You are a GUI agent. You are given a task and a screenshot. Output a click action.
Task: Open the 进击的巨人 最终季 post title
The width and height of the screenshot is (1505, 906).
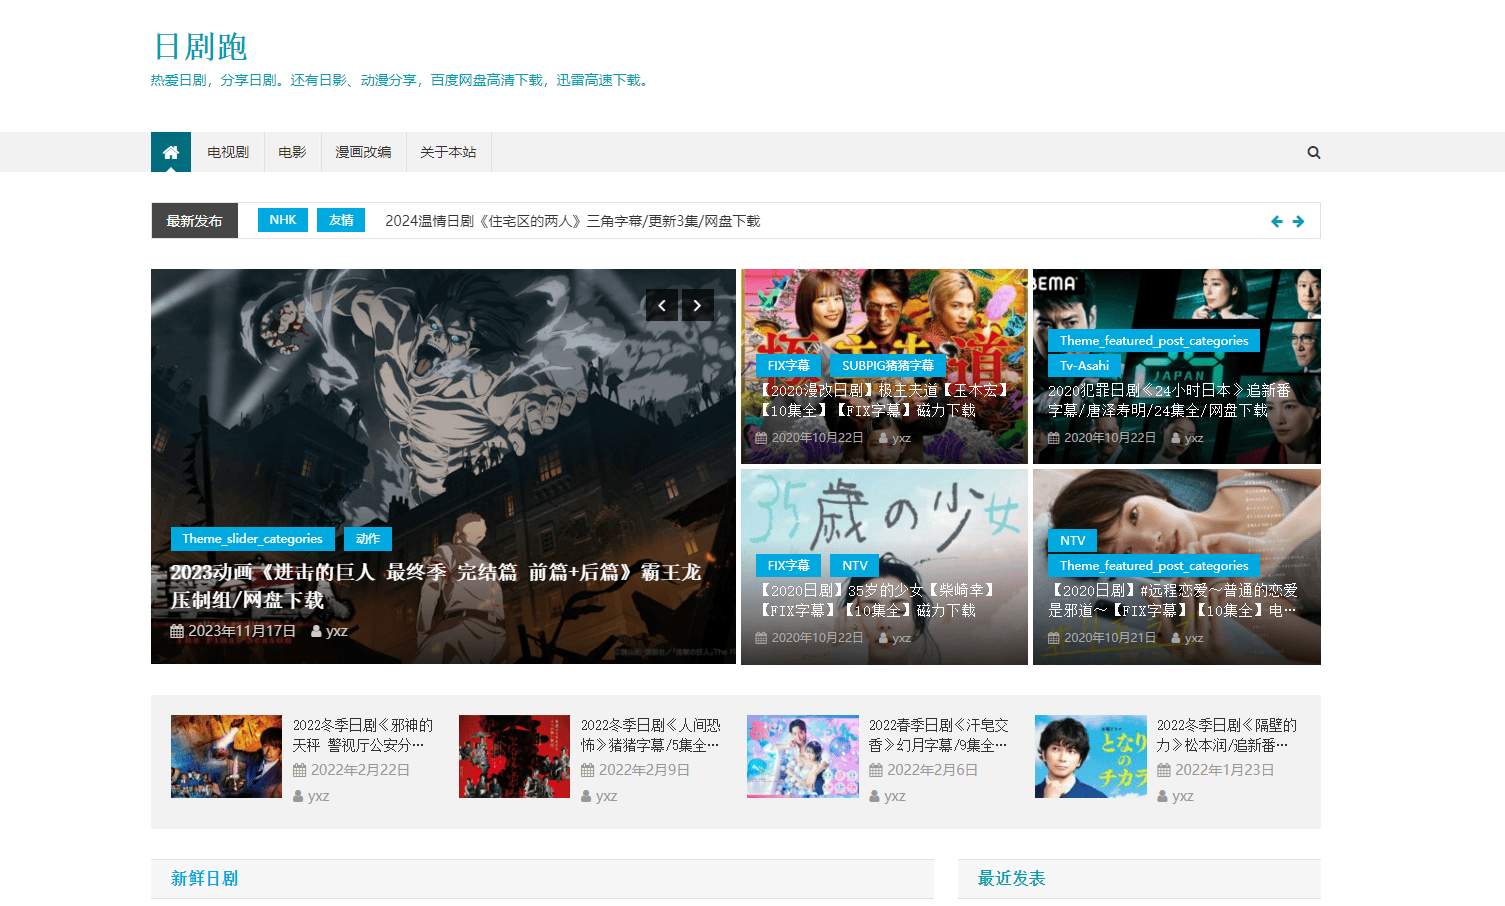pos(436,586)
